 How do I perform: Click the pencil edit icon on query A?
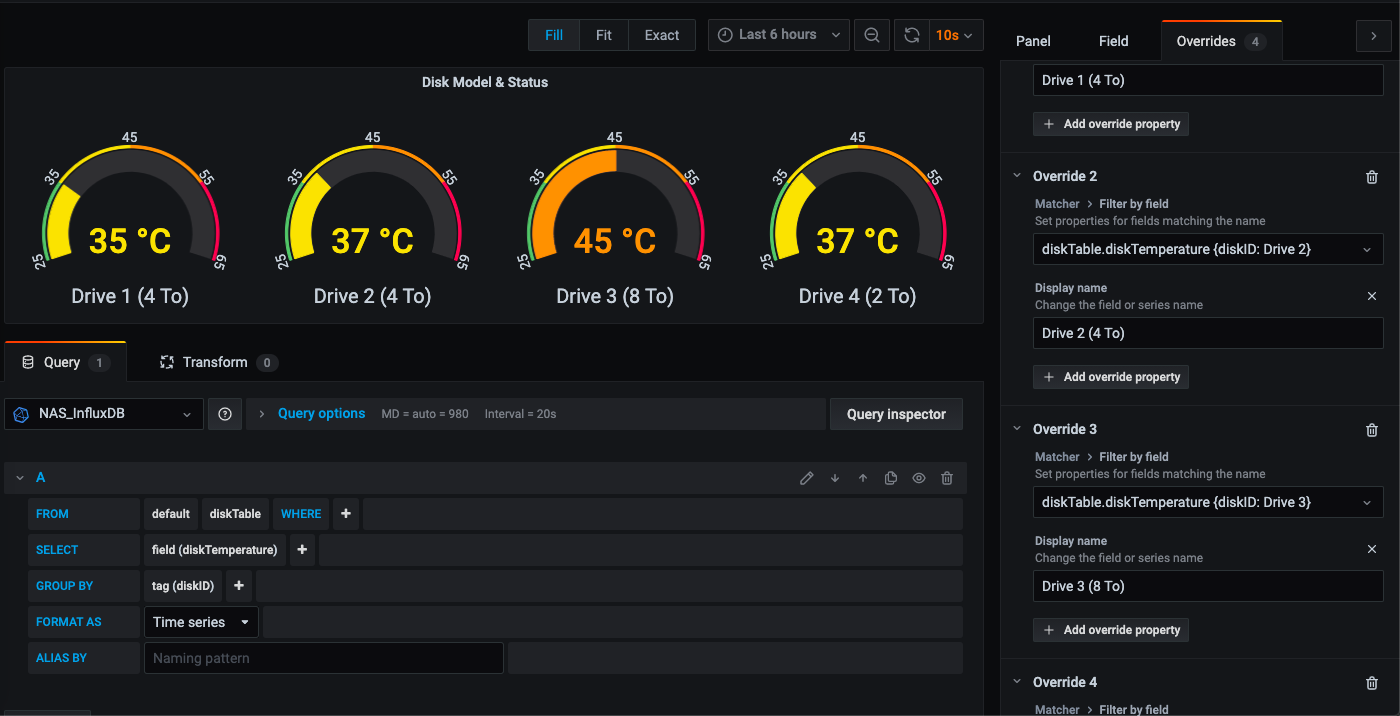click(807, 478)
